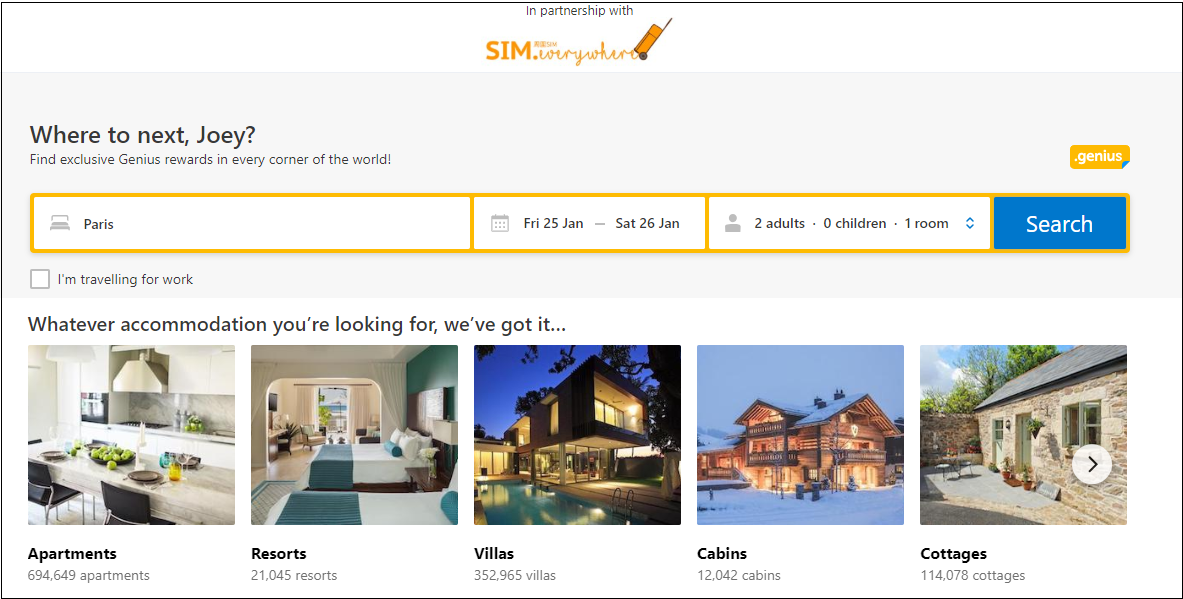This screenshot has height=599, width=1183.
Task: Open the Resorts bedroom thumbnail
Action: (355, 435)
